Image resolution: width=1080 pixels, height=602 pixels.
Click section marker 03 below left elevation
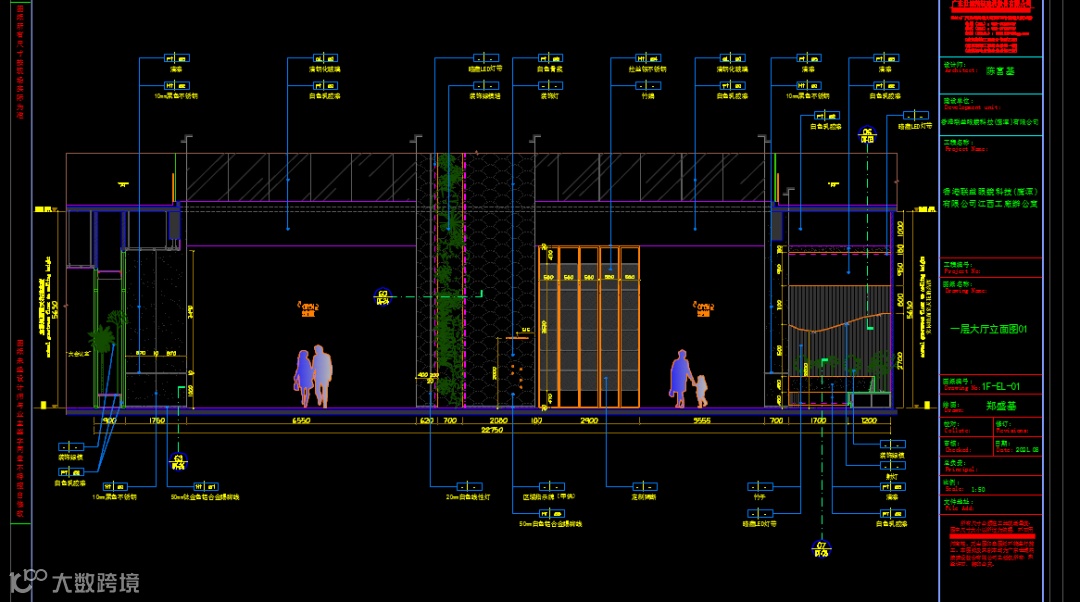click(178, 462)
